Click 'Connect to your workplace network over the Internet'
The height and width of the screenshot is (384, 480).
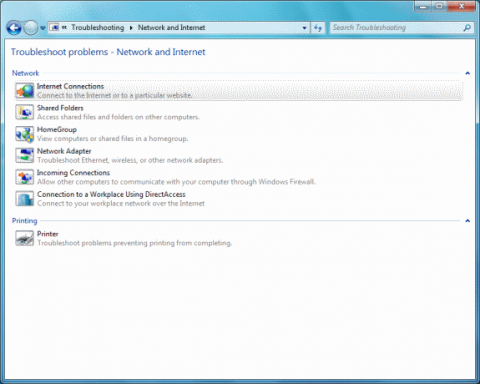tap(121, 203)
